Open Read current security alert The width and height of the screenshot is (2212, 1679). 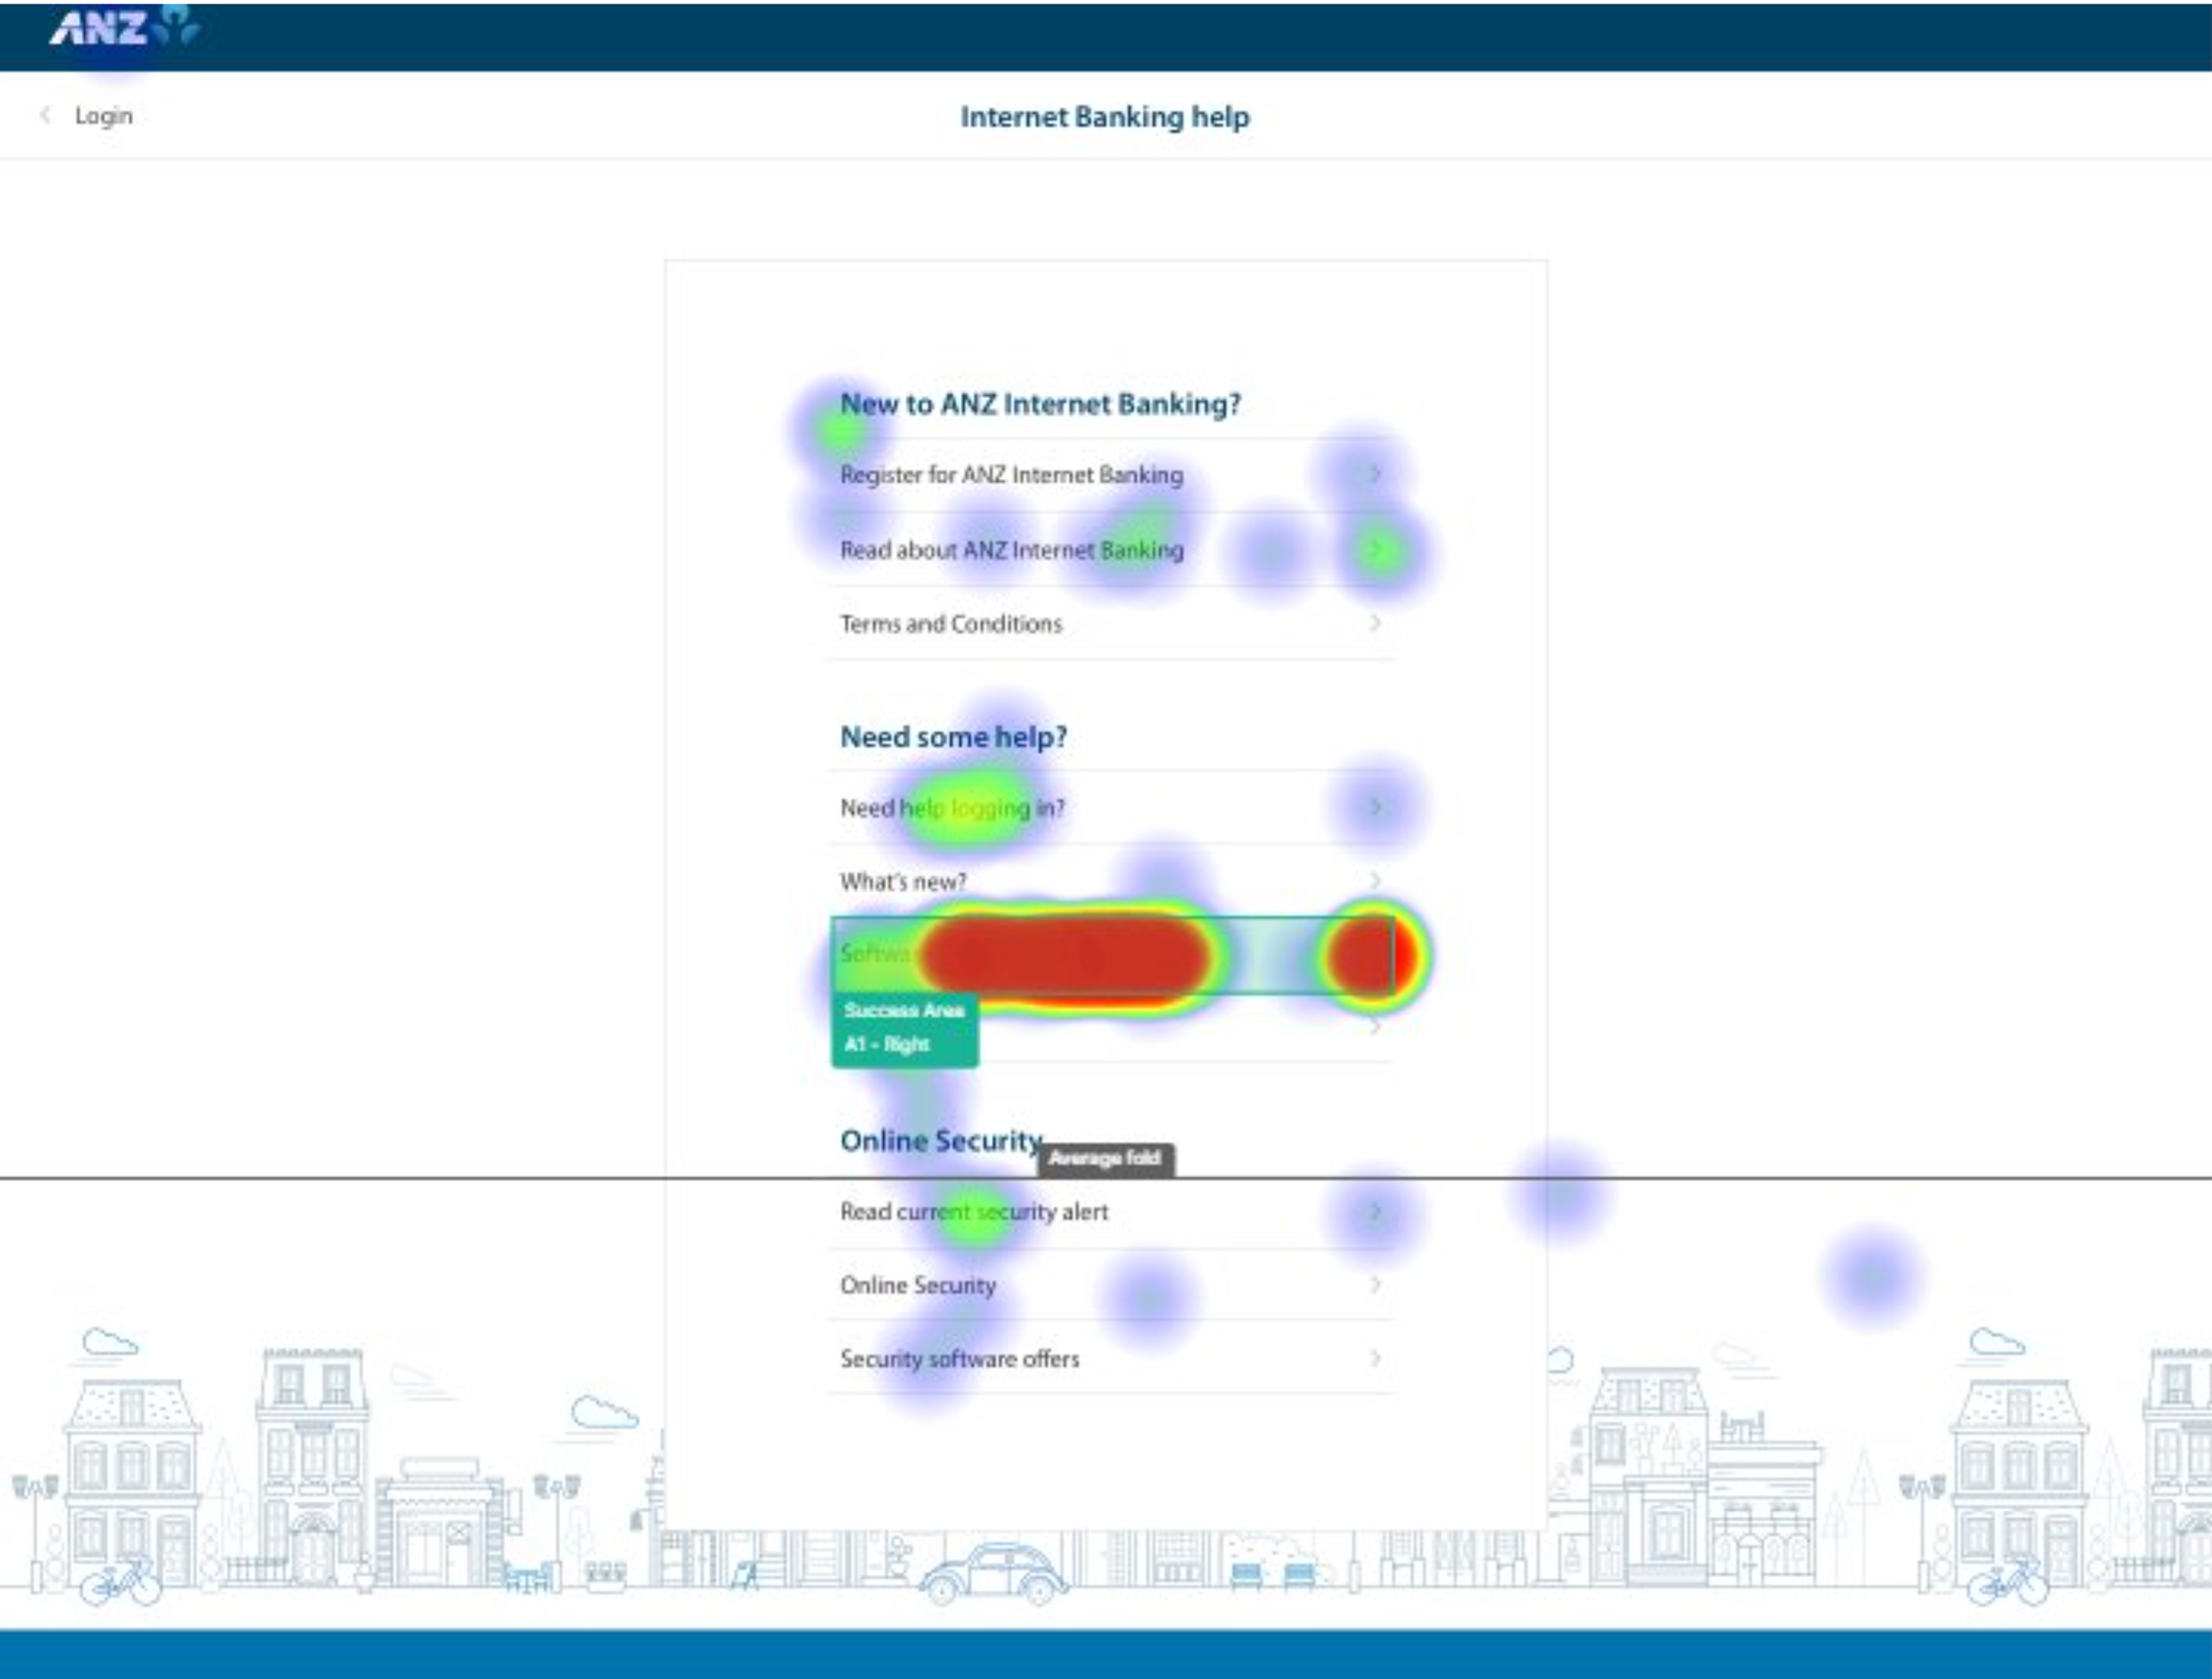click(974, 1212)
